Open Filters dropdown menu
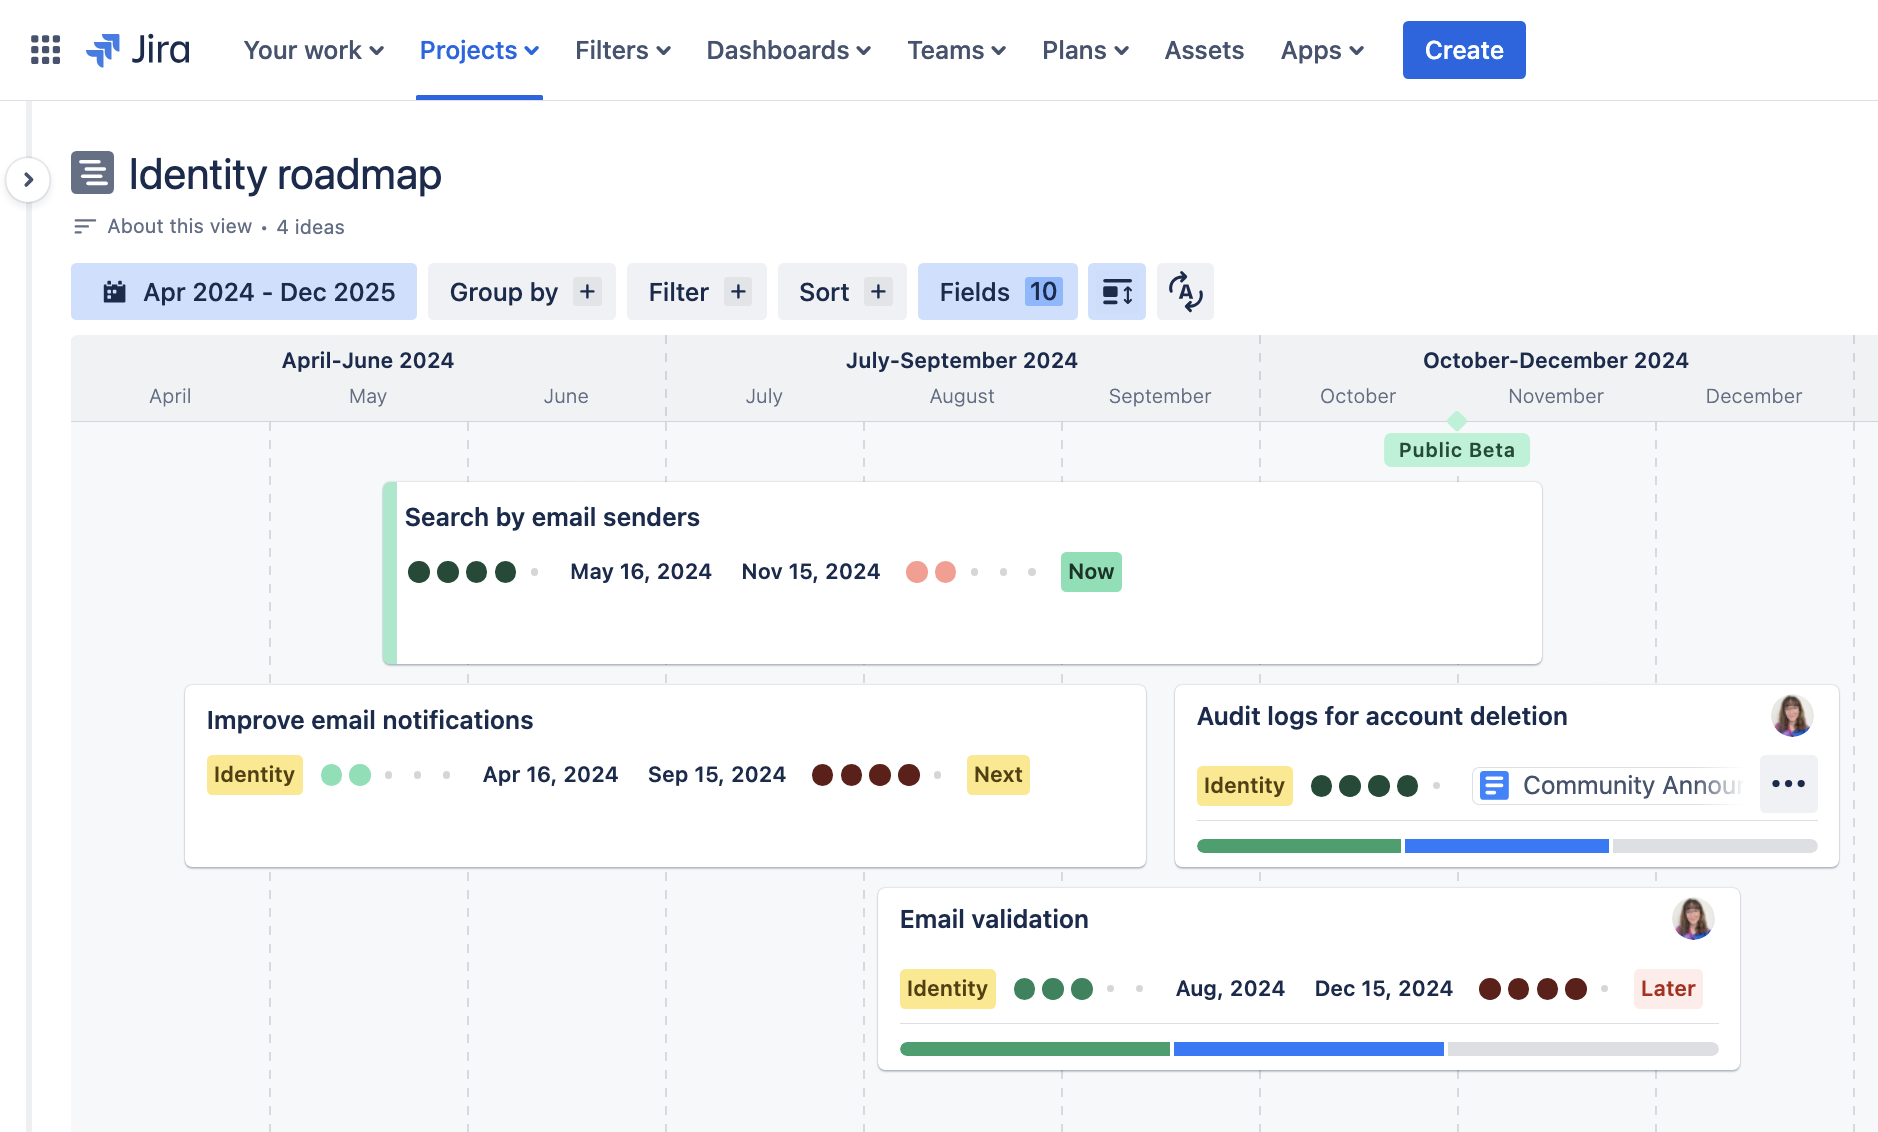This screenshot has width=1878, height=1132. pyautogui.click(x=623, y=50)
